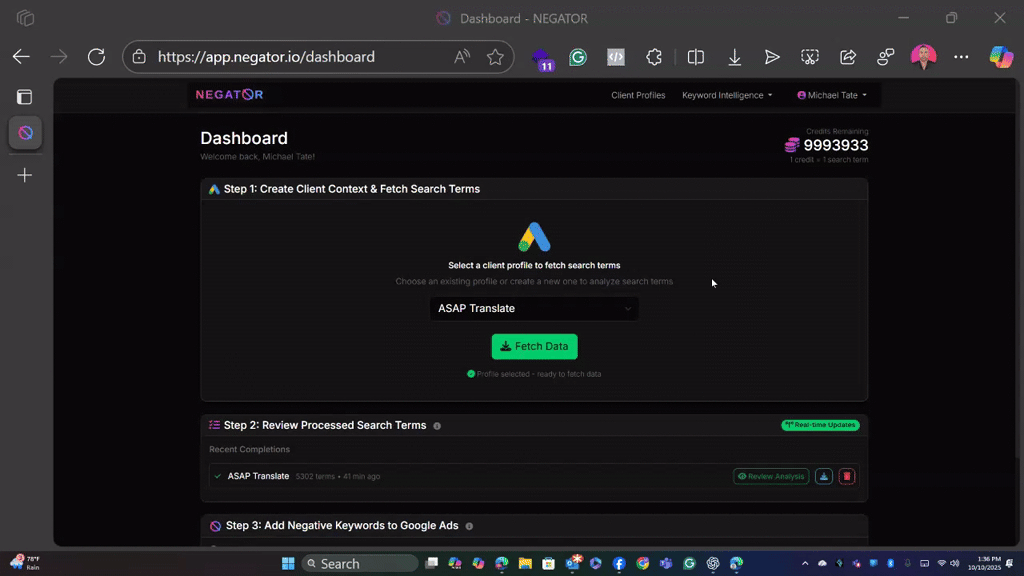Open the Copilot sidebar icon
This screenshot has height=576, width=1024.
pyautogui.click(x=1000, y=57)
